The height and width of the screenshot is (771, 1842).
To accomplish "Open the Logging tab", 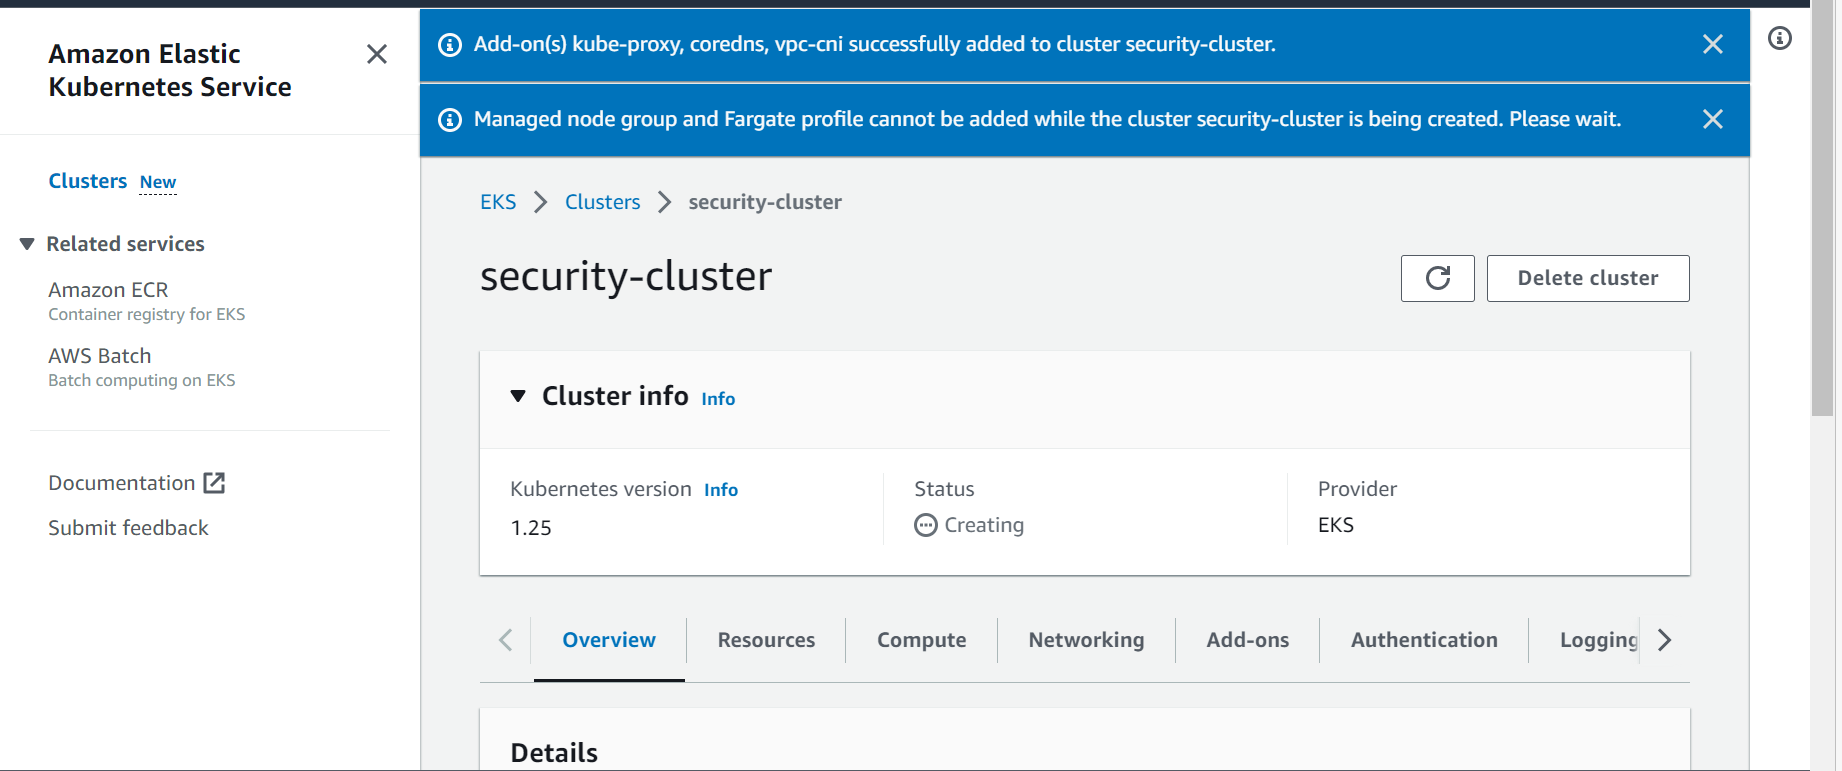I will click(x=1598, y=640).
